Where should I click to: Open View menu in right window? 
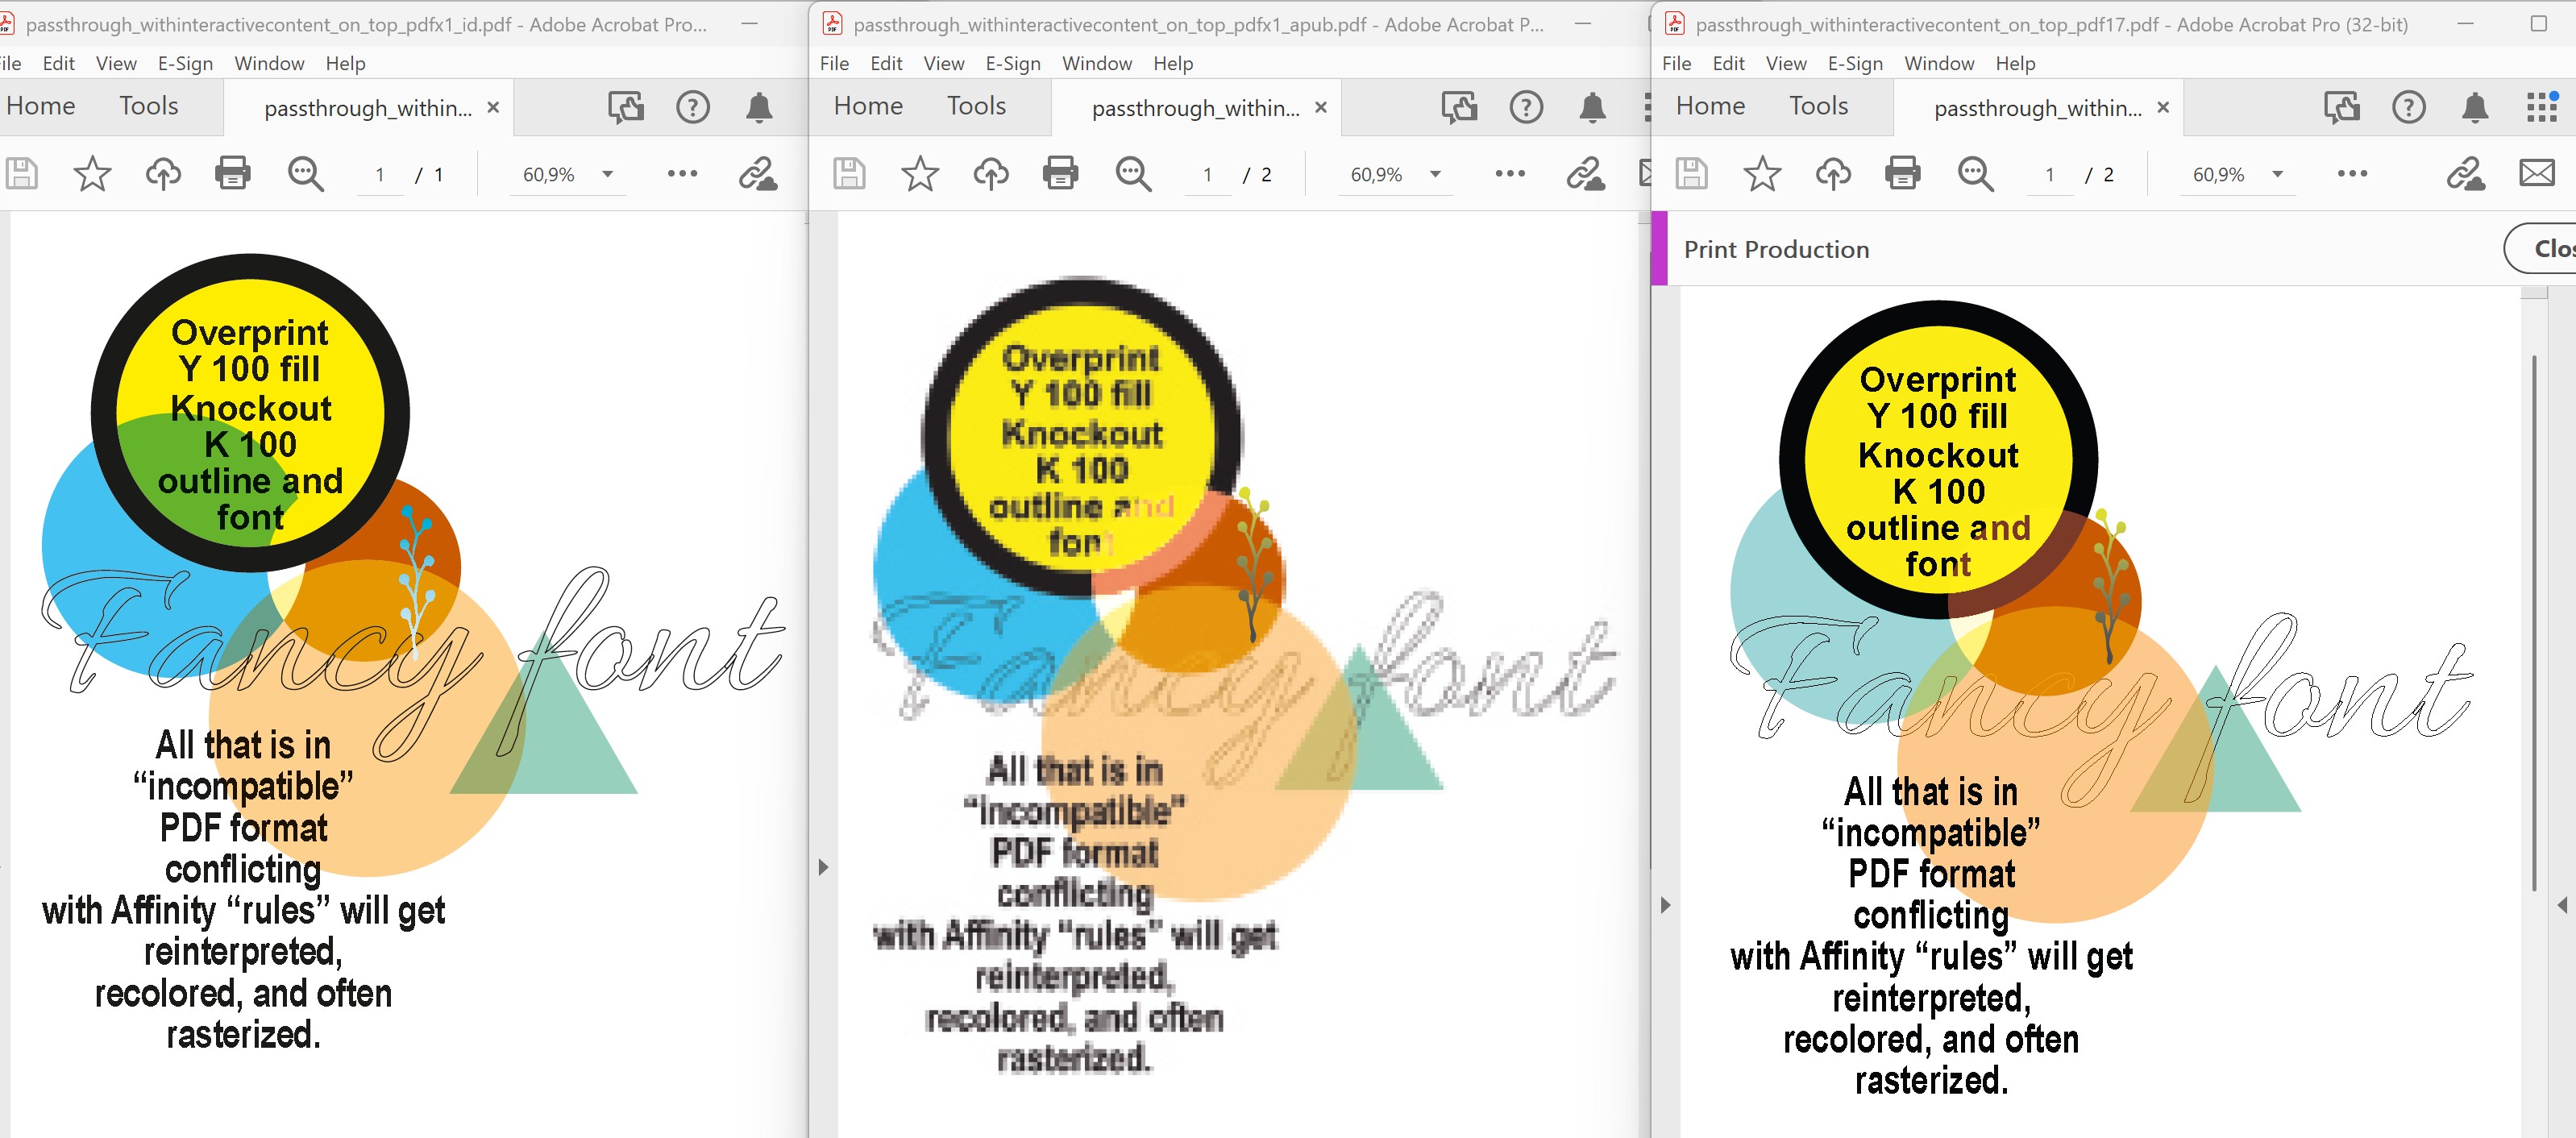click(1786, 63)
